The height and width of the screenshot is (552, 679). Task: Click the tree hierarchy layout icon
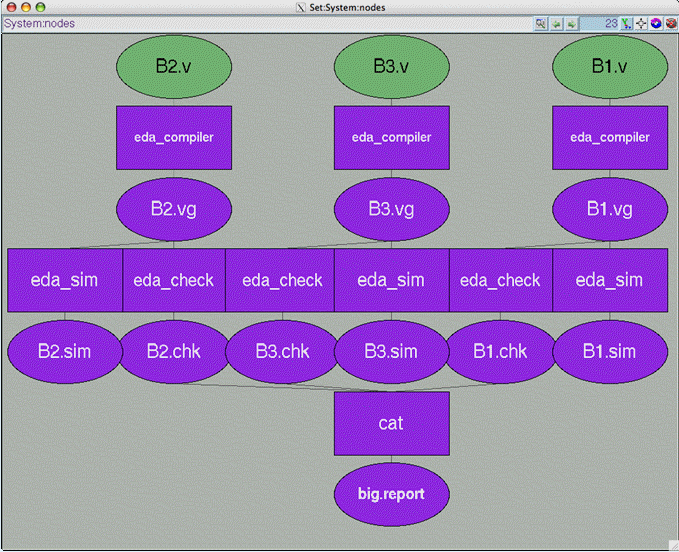[627, 23]
